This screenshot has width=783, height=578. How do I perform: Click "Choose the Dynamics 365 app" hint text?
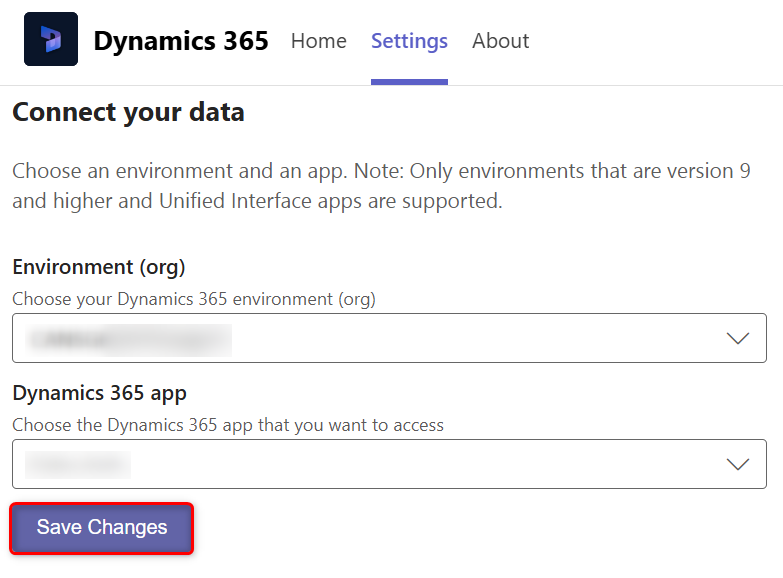pyautogui.click(x=228, y=425)
